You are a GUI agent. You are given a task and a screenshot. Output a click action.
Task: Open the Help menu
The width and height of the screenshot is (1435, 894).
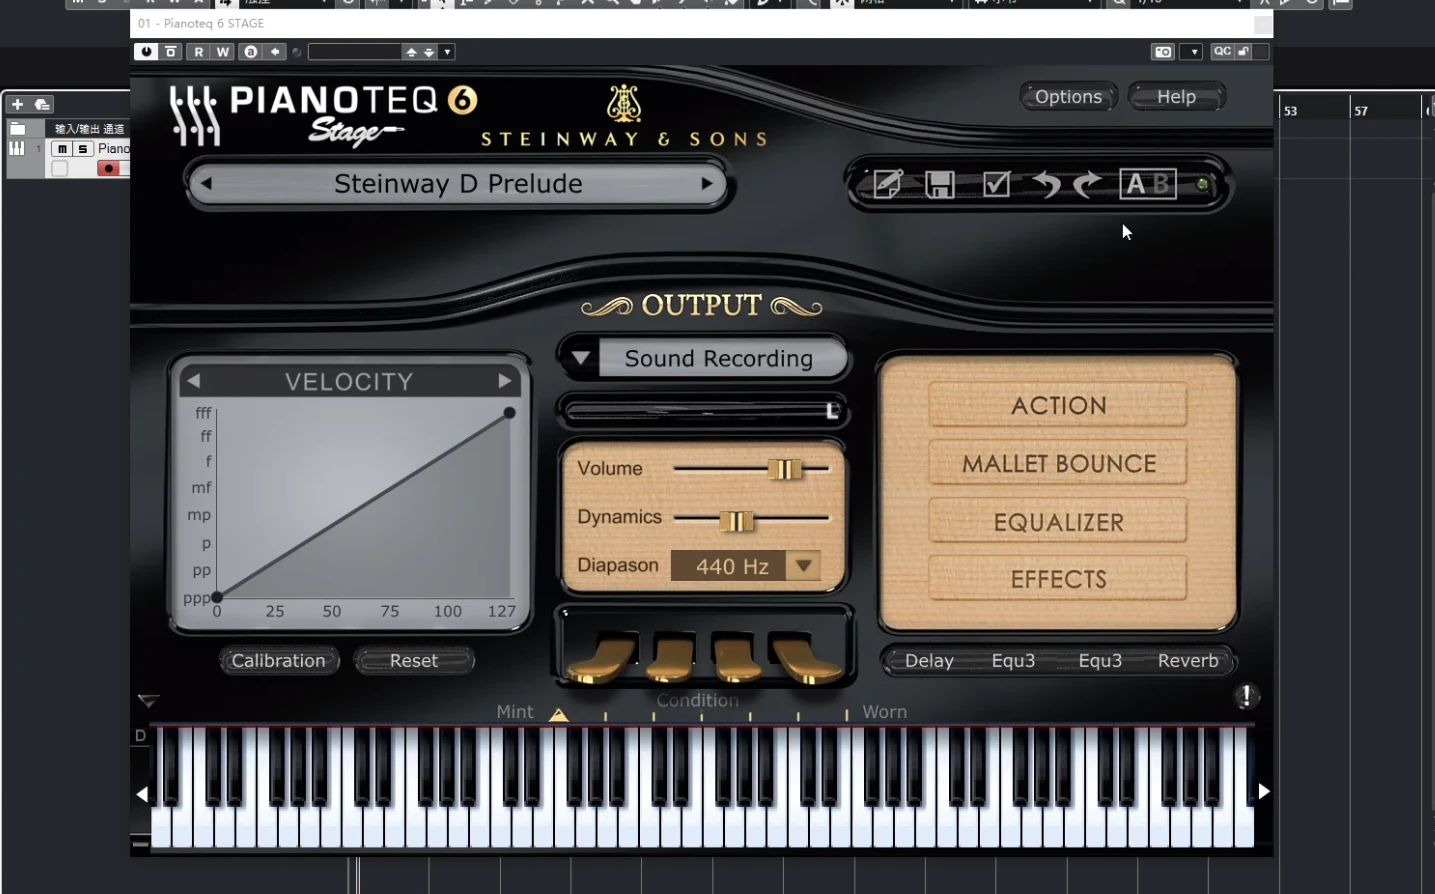pyautogui.click(x=1176, y=97)
